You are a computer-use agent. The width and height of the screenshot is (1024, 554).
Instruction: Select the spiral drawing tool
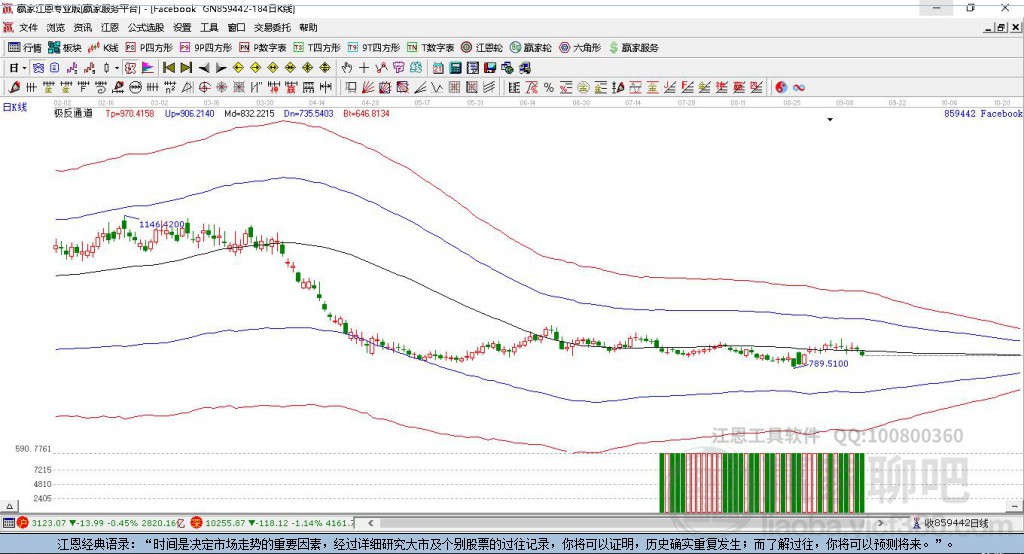point(101,87)
